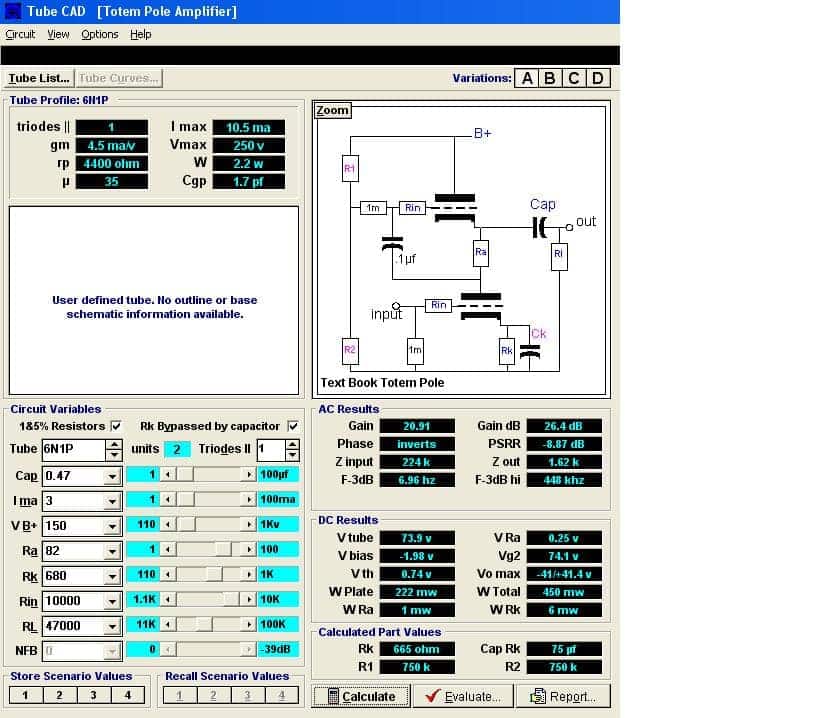
Task: Click Ra slider right arrow
Action: click(249, 549)
